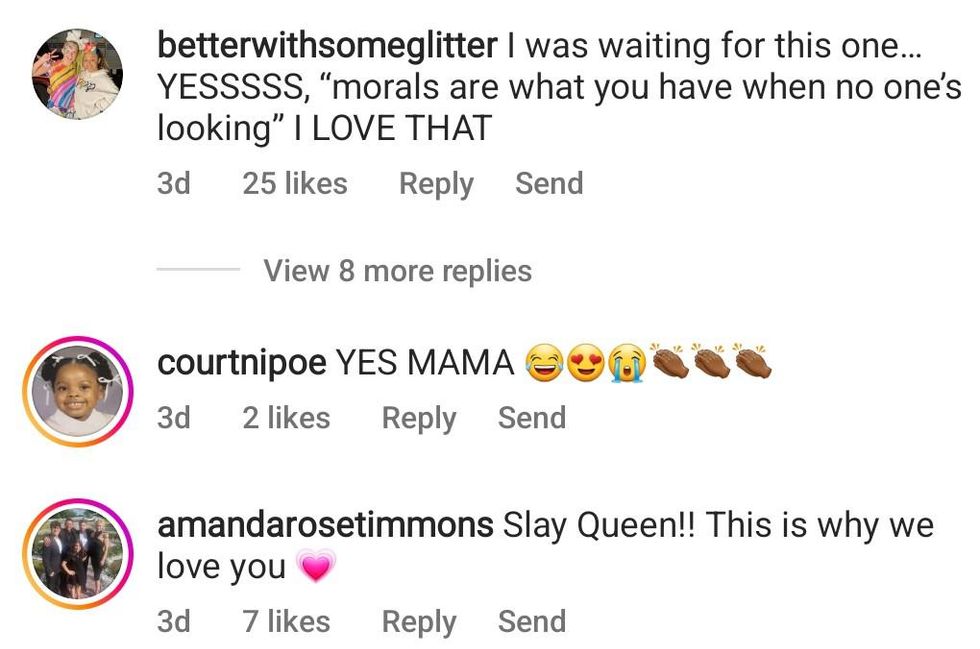Open amandarosetimmons's profile picture story
Image resolution: width=980 pixels, height=649 pixels.
pyautogui.click(x=77, y=553)
